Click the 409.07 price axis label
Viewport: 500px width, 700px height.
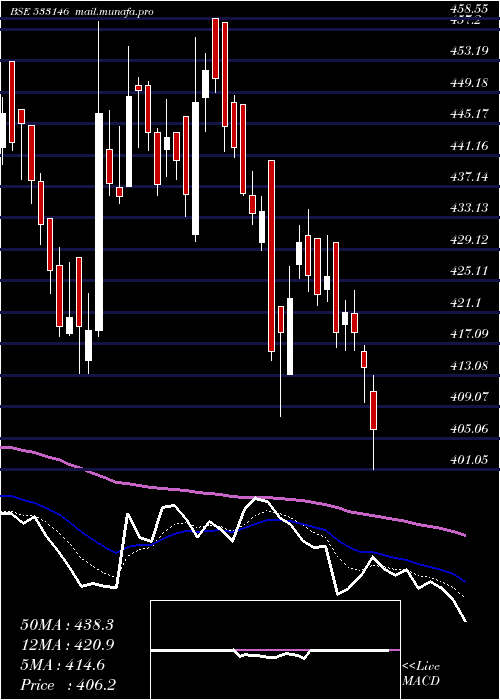coord(469,397)
